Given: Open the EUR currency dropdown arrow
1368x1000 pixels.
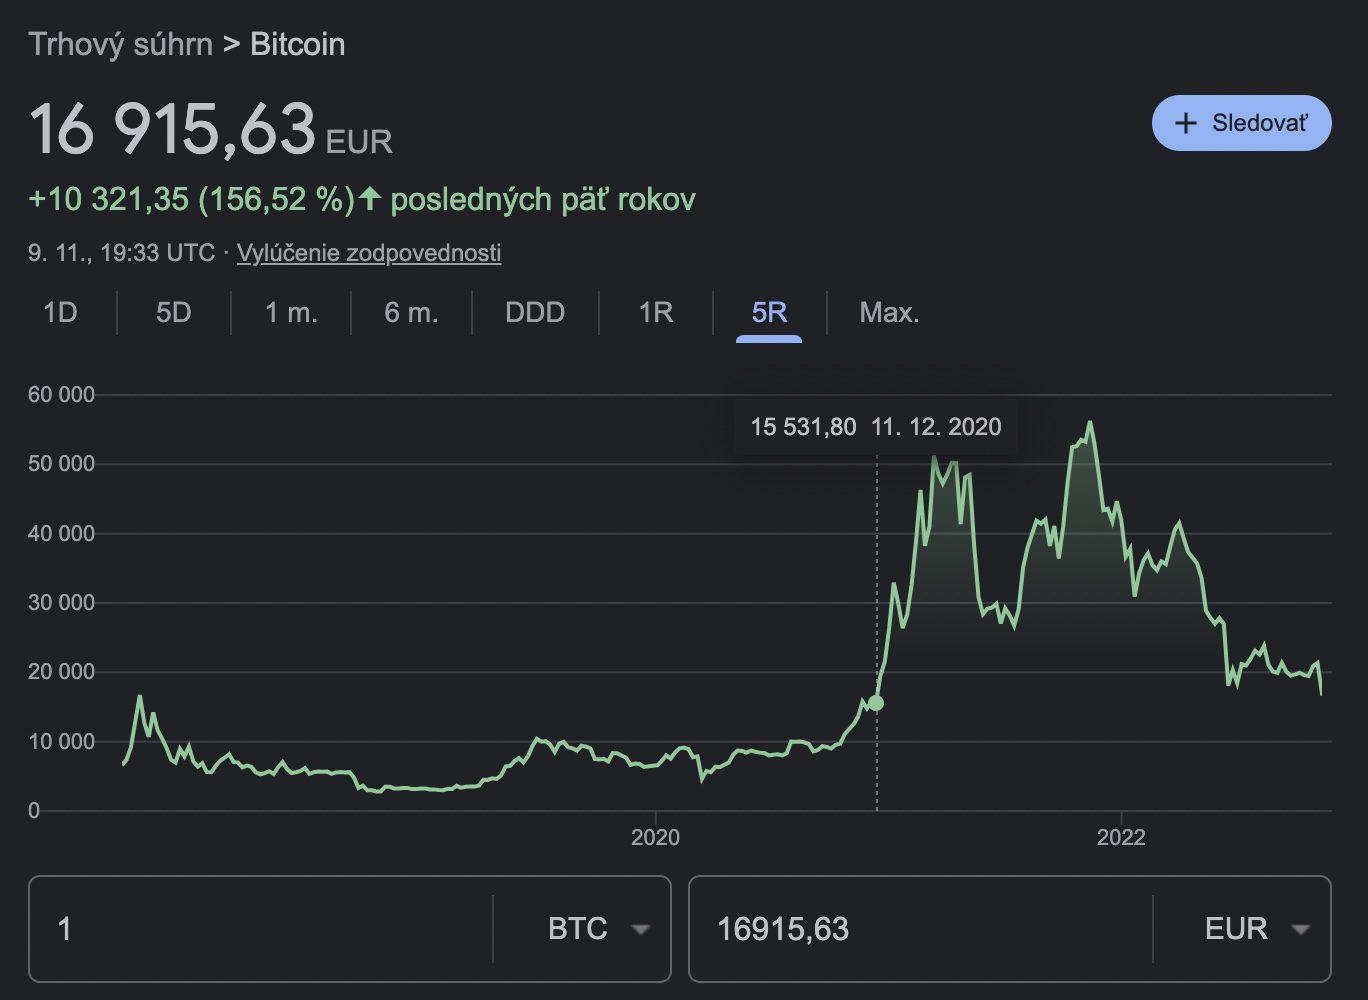Looking at the screenshot, I should pos(1300,929).
